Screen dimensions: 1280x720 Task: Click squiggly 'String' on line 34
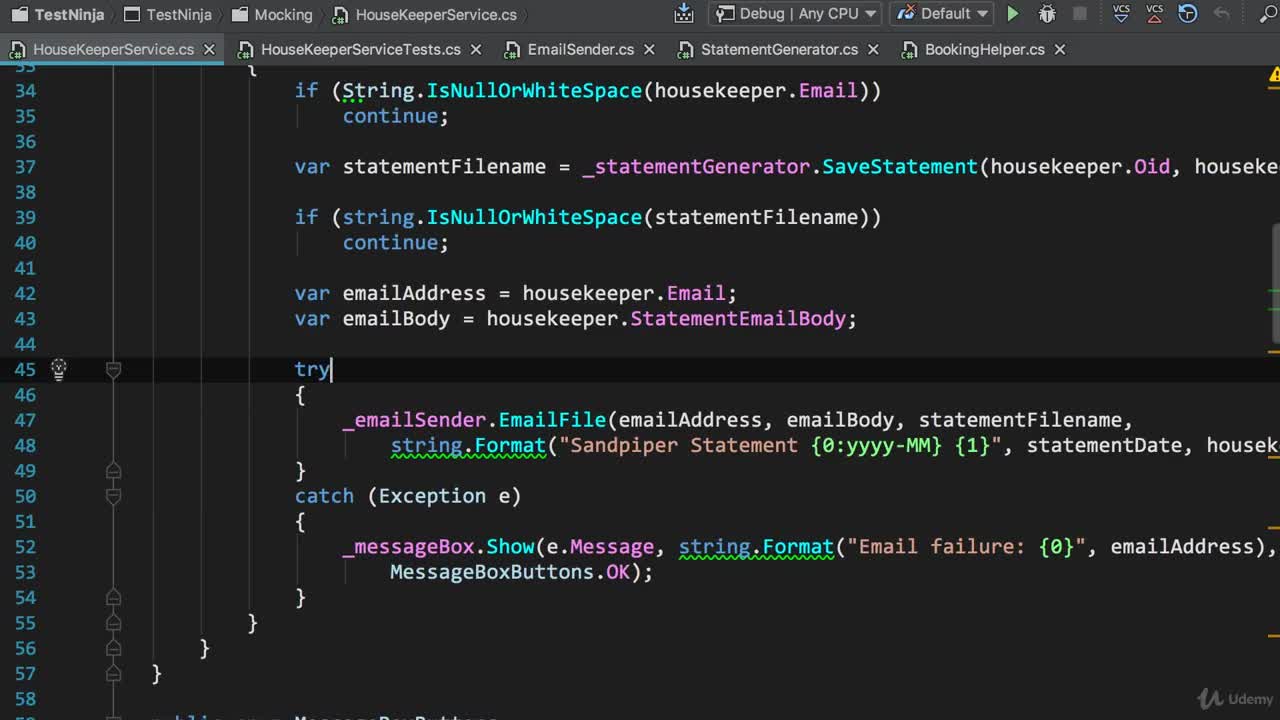coord(378,91)
